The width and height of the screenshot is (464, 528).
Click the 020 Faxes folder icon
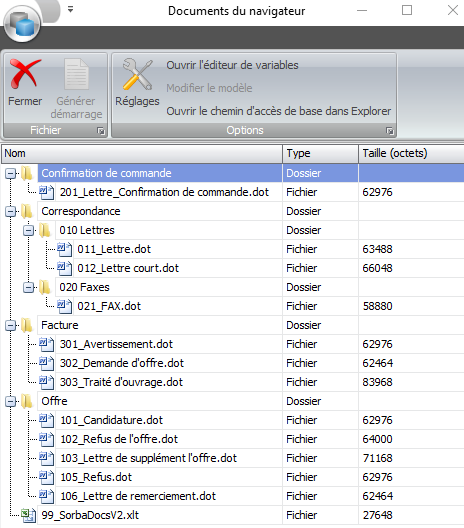point(44,287)
